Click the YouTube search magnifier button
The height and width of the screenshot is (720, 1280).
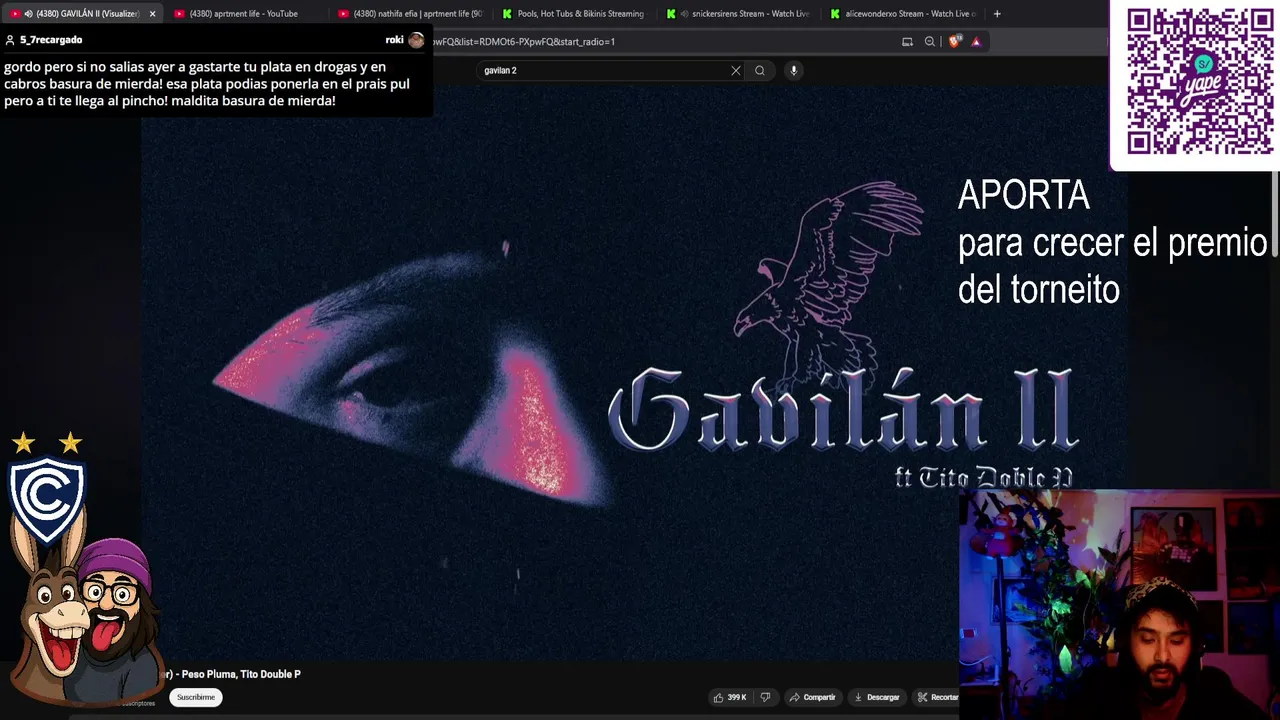(760, 71)
